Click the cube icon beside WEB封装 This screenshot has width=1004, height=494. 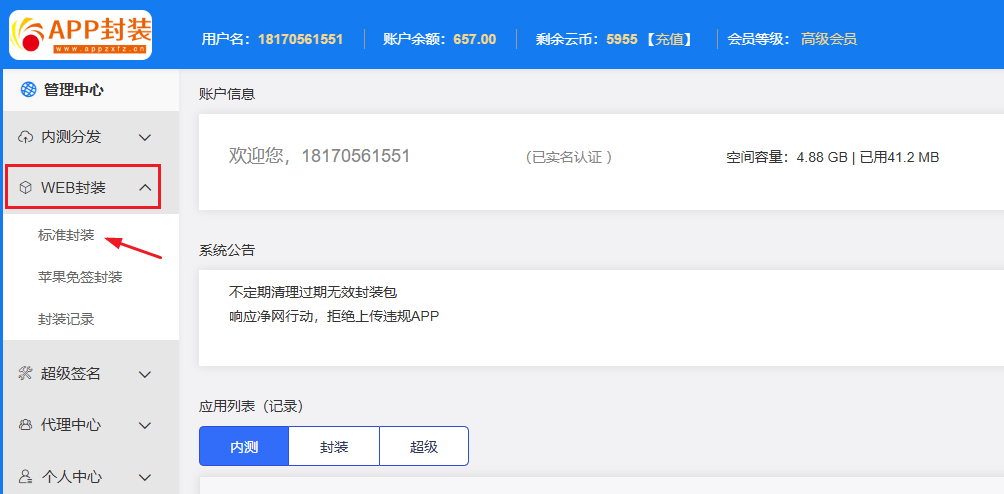(x=26, y=188)
